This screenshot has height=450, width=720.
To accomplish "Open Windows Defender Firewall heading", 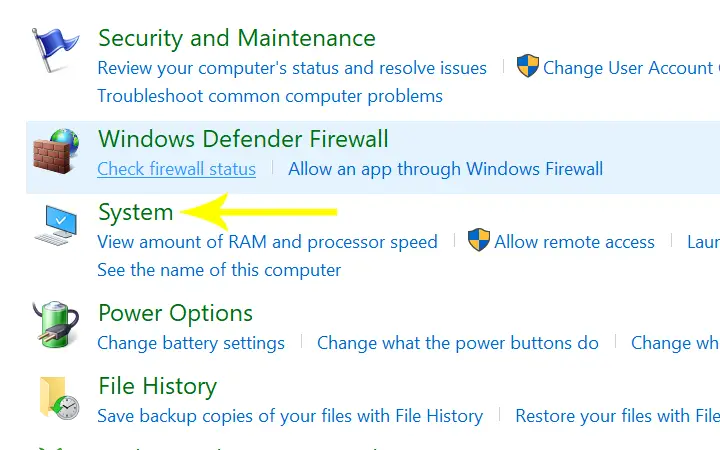I will click(243, 139).
